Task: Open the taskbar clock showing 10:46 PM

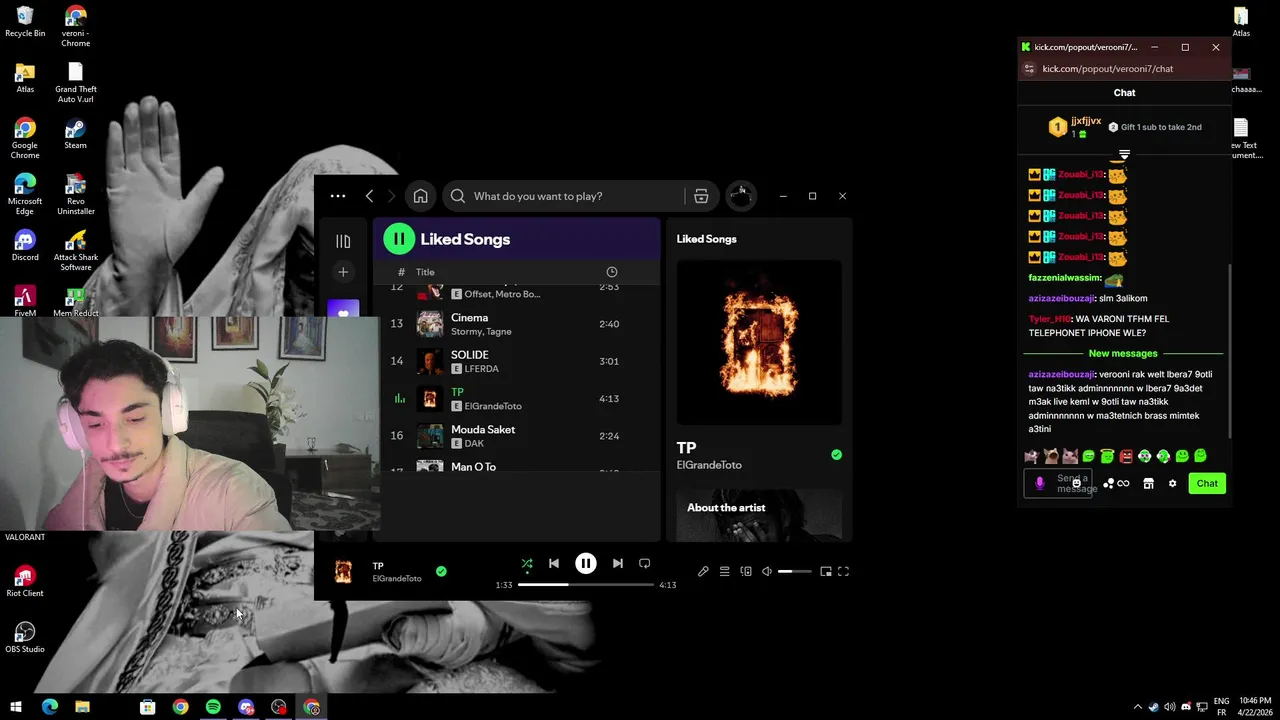Action: tap(1255, 707)
